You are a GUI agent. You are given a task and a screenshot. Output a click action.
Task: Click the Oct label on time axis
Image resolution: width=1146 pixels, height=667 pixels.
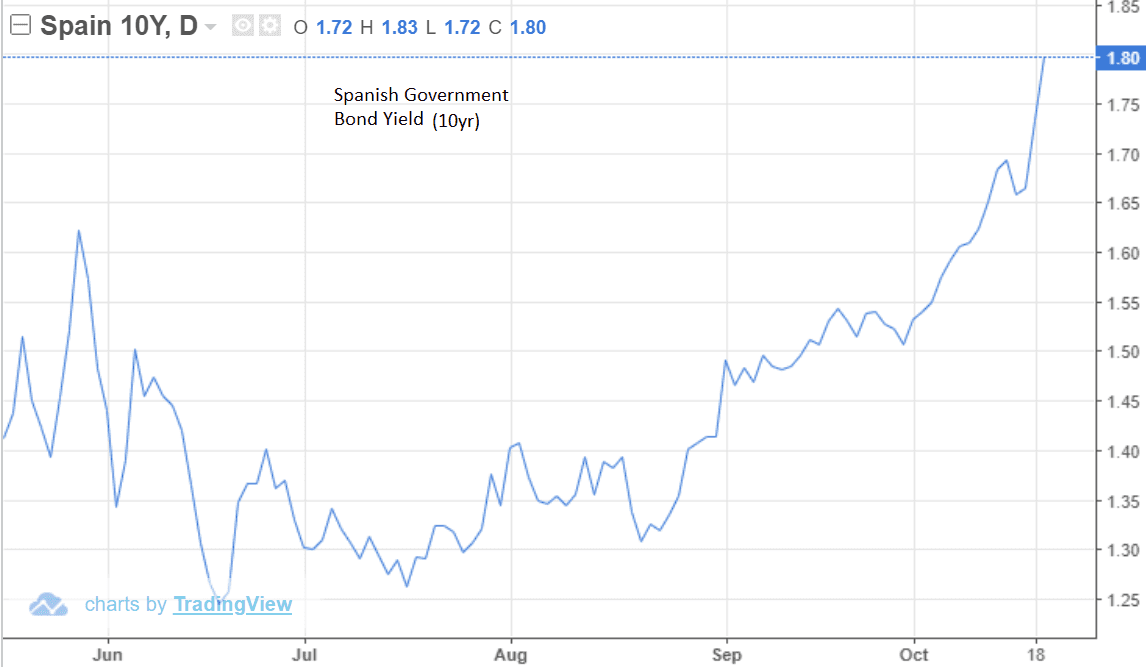(913, 655)
